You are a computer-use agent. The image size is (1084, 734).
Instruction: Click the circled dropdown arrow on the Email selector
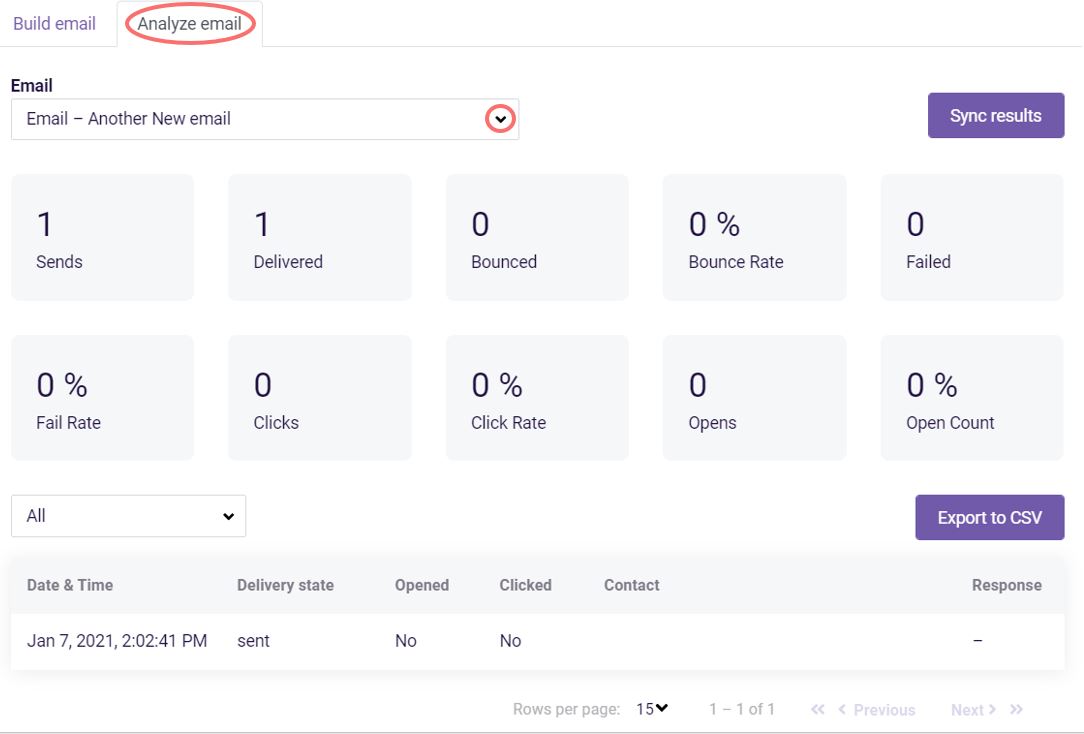(498, 118)
